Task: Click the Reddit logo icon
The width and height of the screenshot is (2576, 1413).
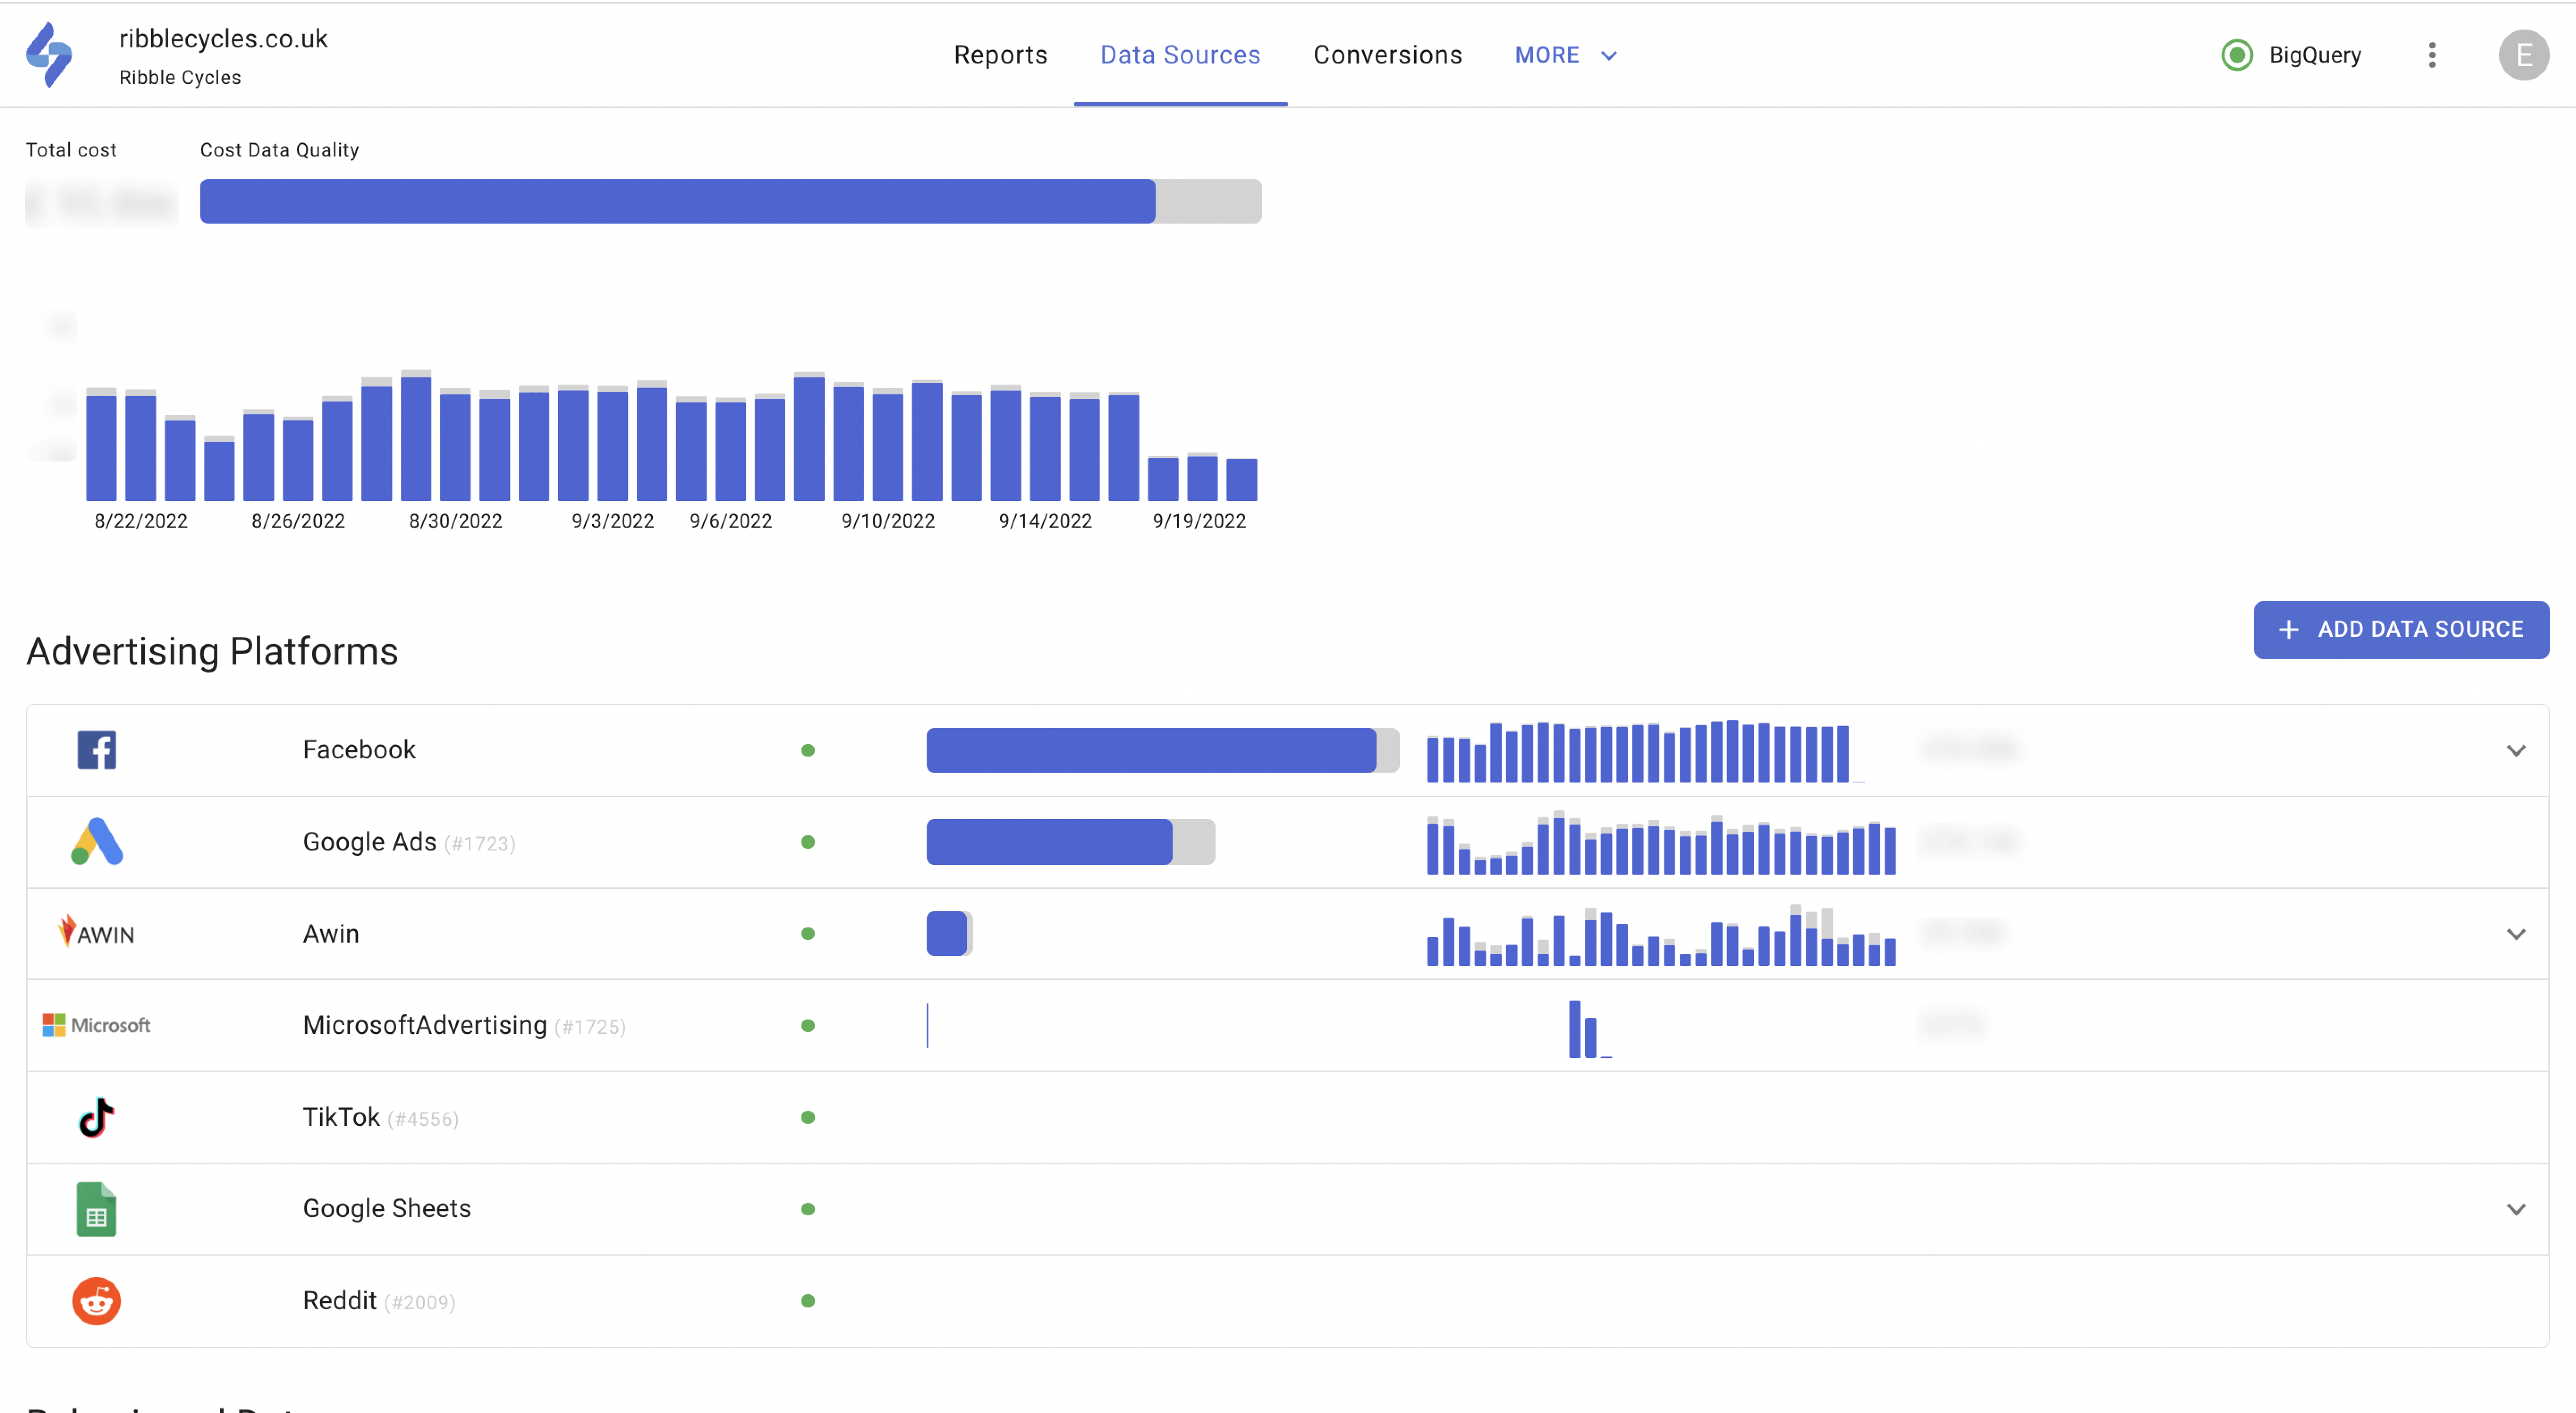Action: click(x=97, y=1301)
